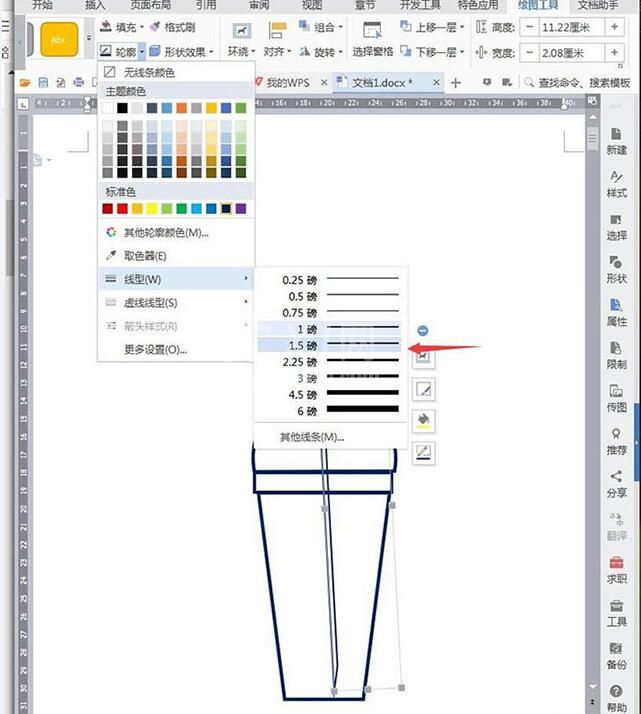Click the 环绕 text wrap icon
This screenshot has width=641, height=714.
tap(241, 31)
